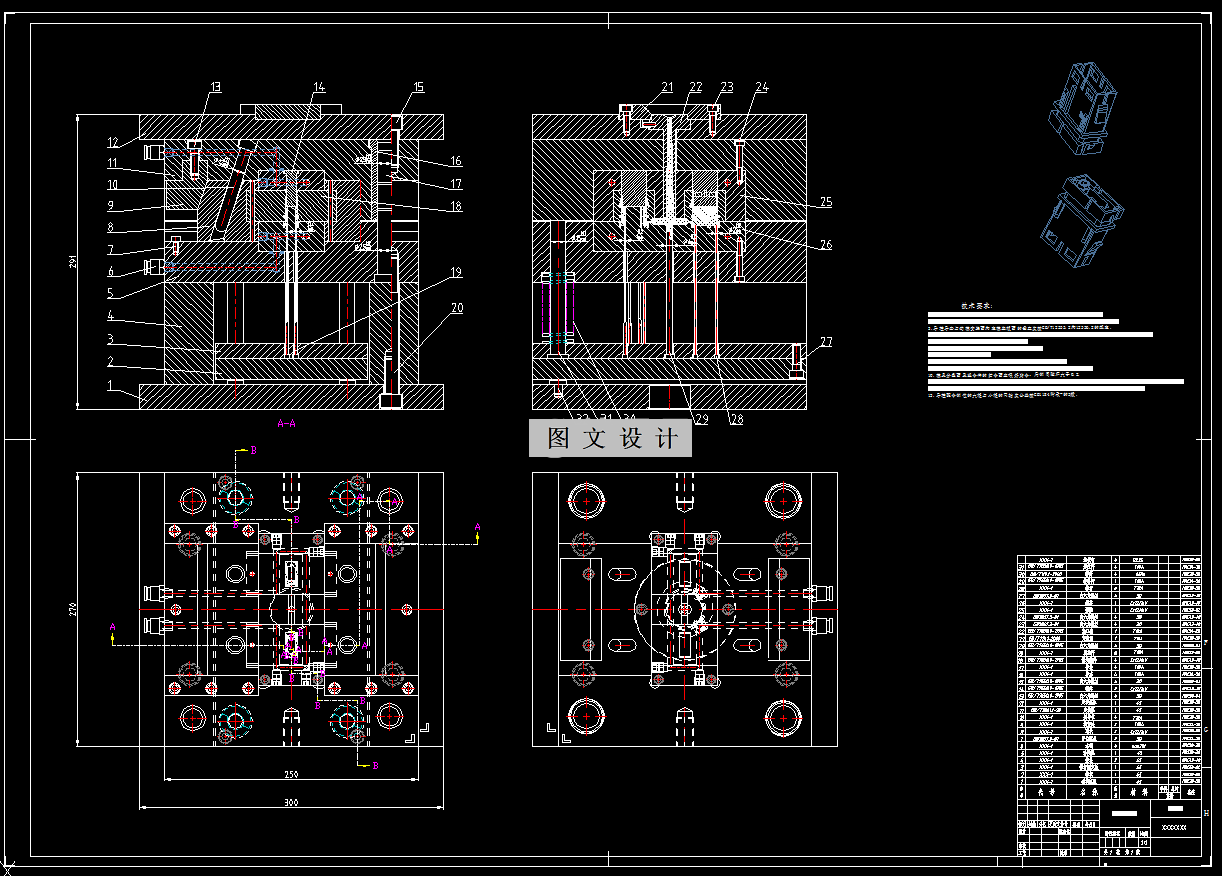Click part number 25
This screenshot has height=876, width=1222.
(826, 202)
